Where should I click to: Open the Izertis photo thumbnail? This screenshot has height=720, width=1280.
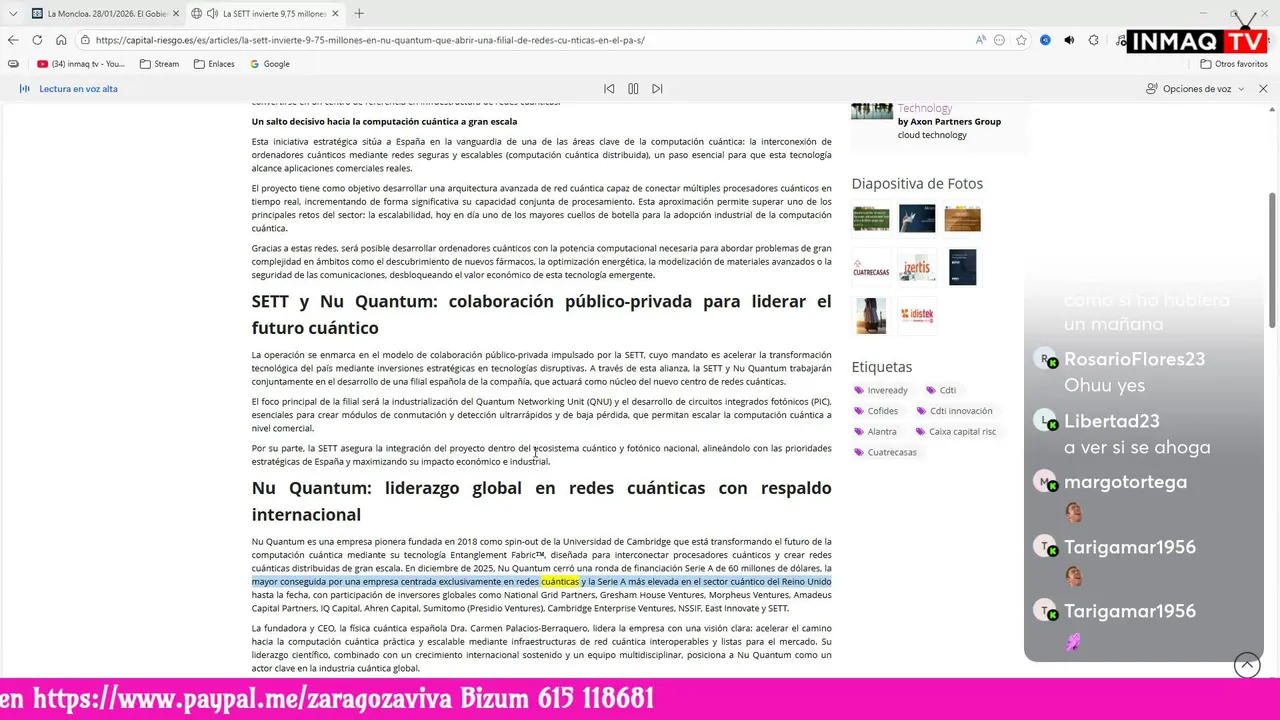click(917, 268)
